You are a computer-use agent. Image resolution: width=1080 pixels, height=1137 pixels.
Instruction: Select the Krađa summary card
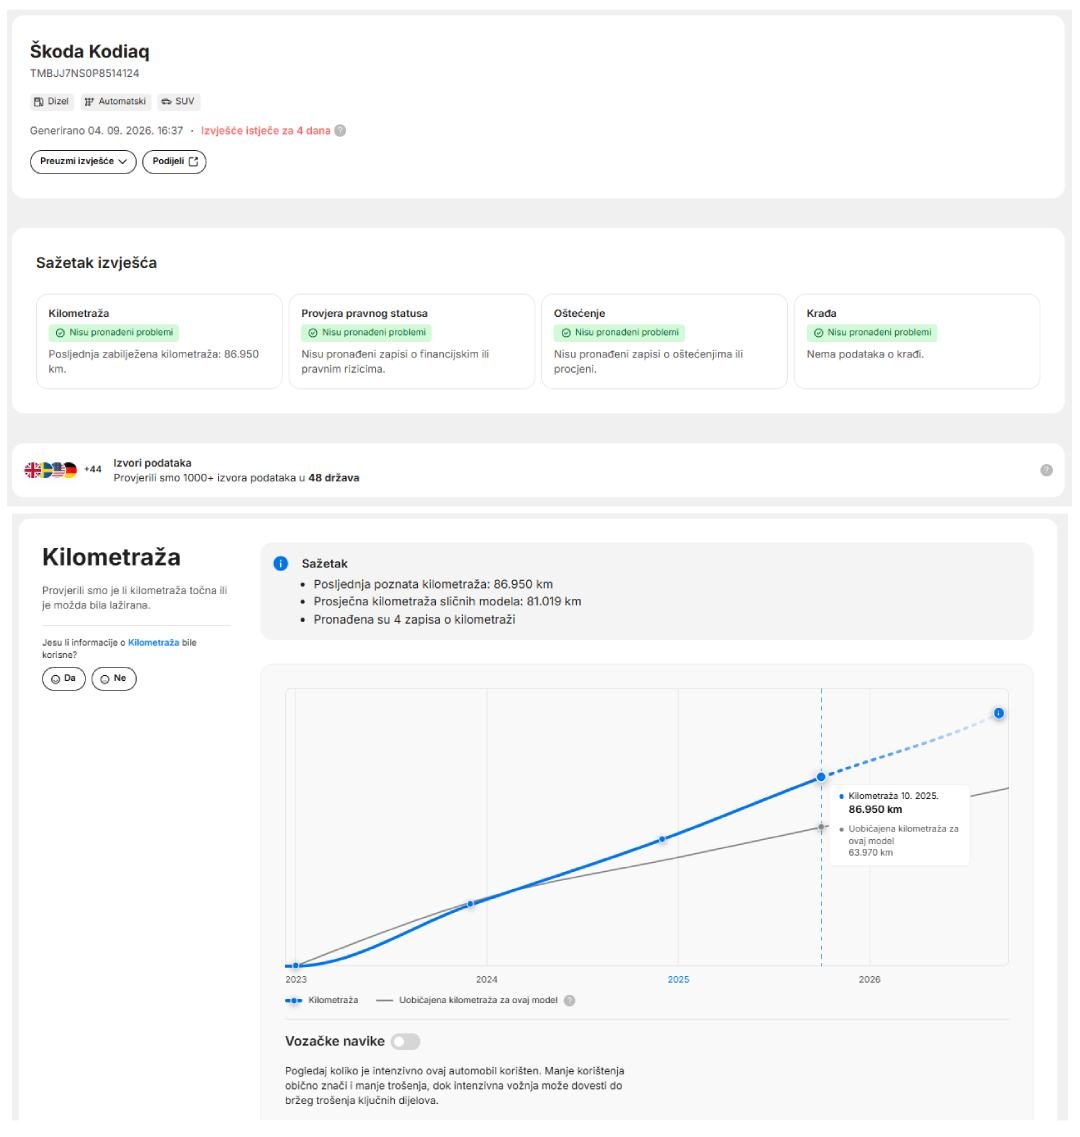pyautogui.click(x=917, y=342)
